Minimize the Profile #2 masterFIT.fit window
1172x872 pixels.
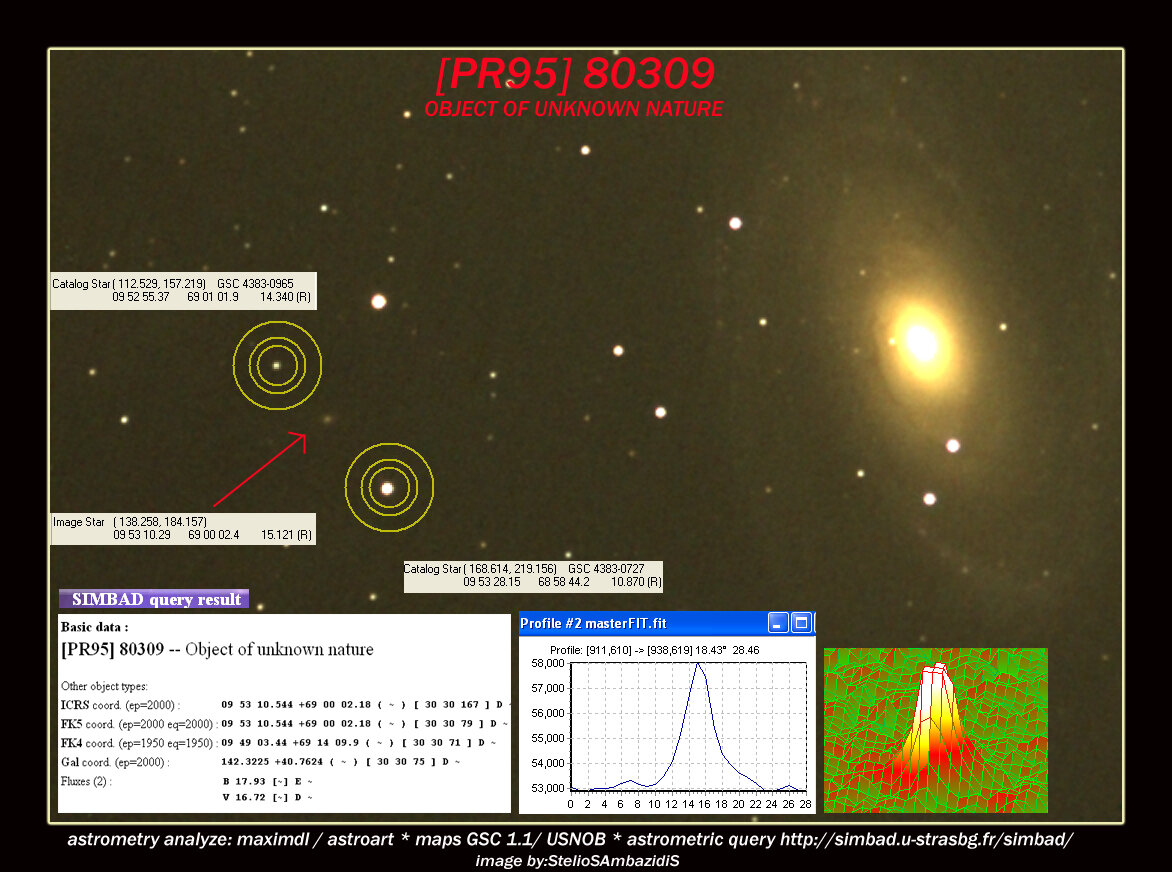[777, 622]
